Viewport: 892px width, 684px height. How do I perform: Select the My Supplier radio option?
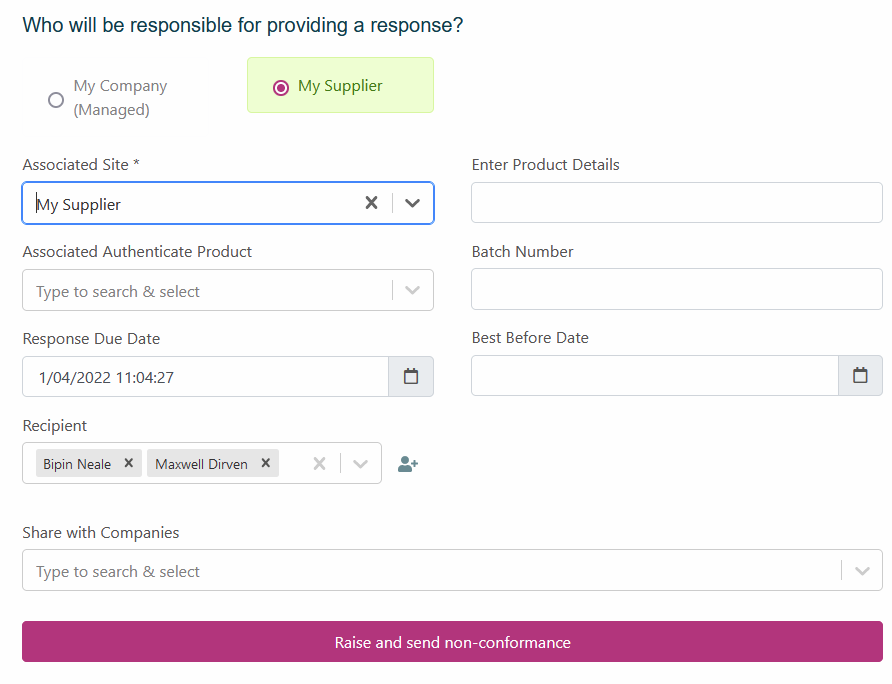281,87
